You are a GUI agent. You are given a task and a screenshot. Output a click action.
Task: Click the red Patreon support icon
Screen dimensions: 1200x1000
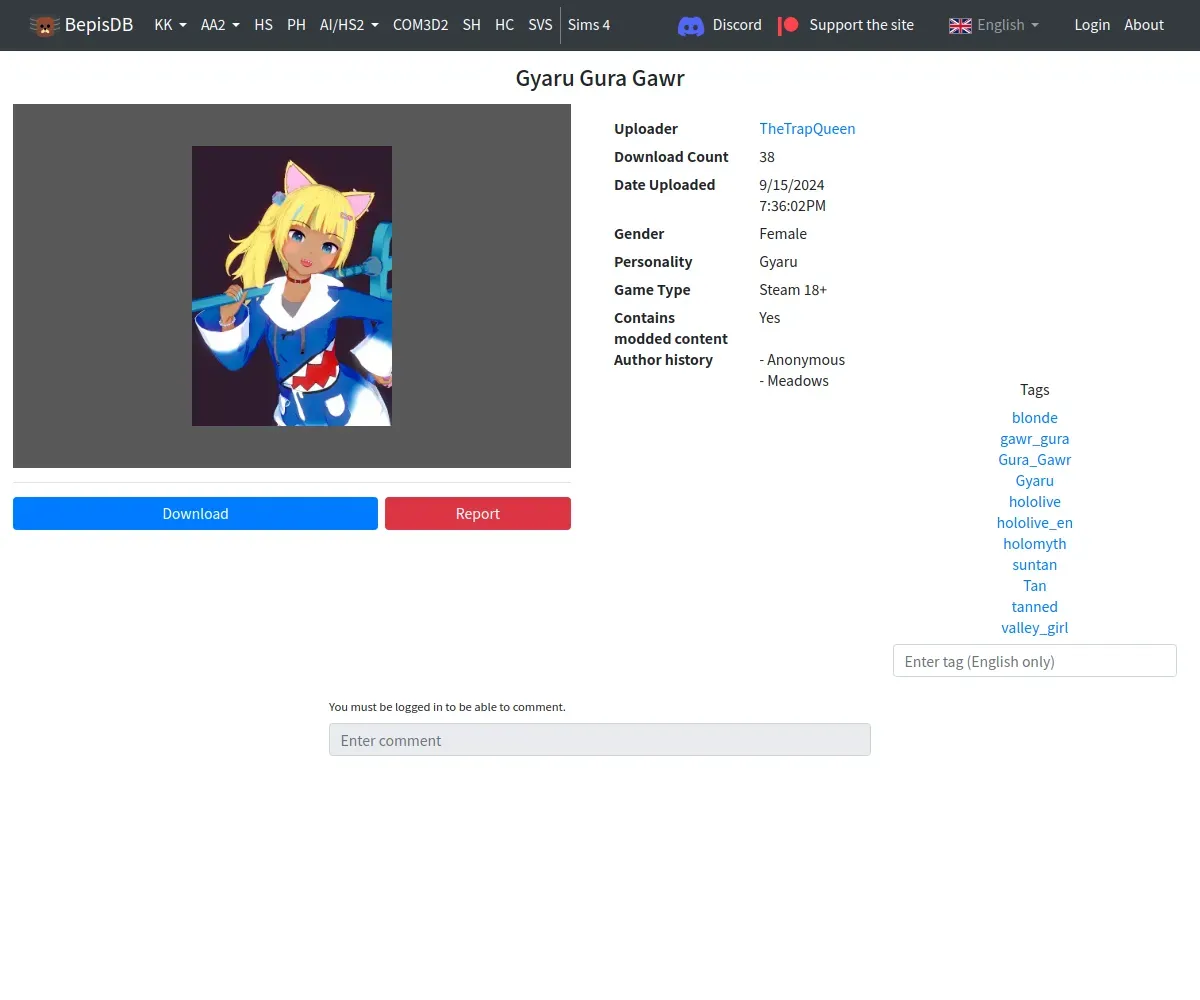coord(789,25)
